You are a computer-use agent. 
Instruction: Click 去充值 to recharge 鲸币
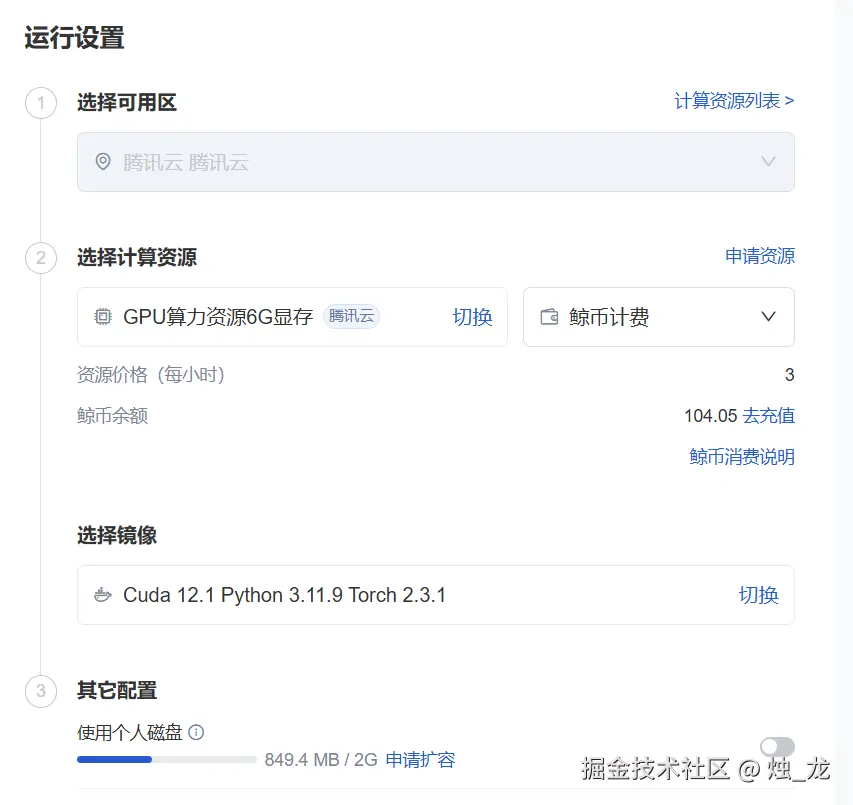coord(768,415)
